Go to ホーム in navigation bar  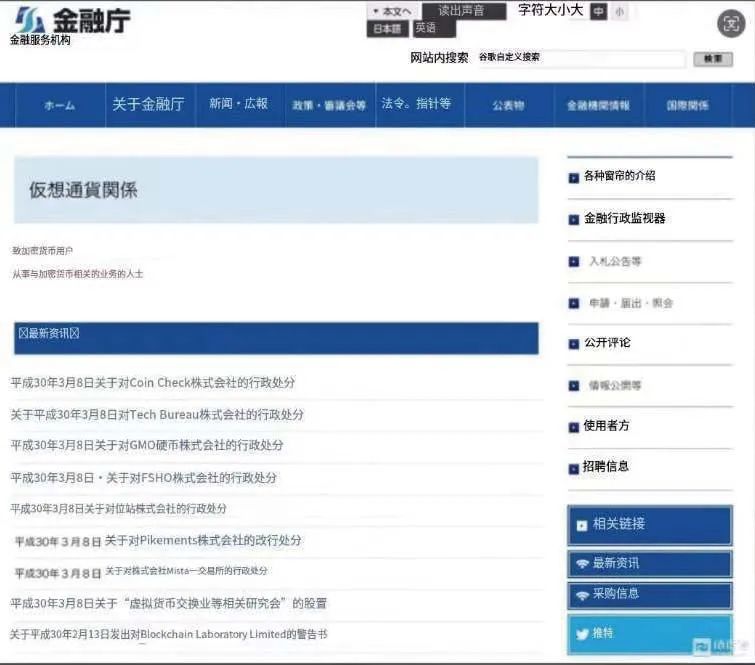point(59,105)
